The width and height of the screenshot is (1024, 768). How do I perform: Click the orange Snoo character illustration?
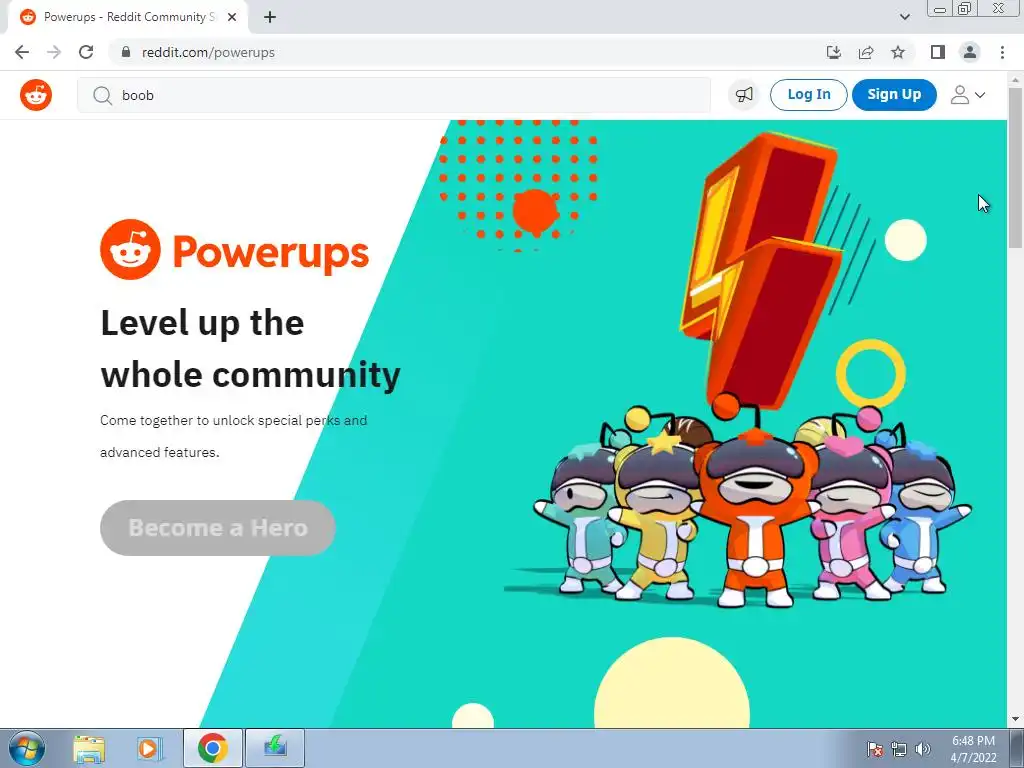tap(754, 500)
